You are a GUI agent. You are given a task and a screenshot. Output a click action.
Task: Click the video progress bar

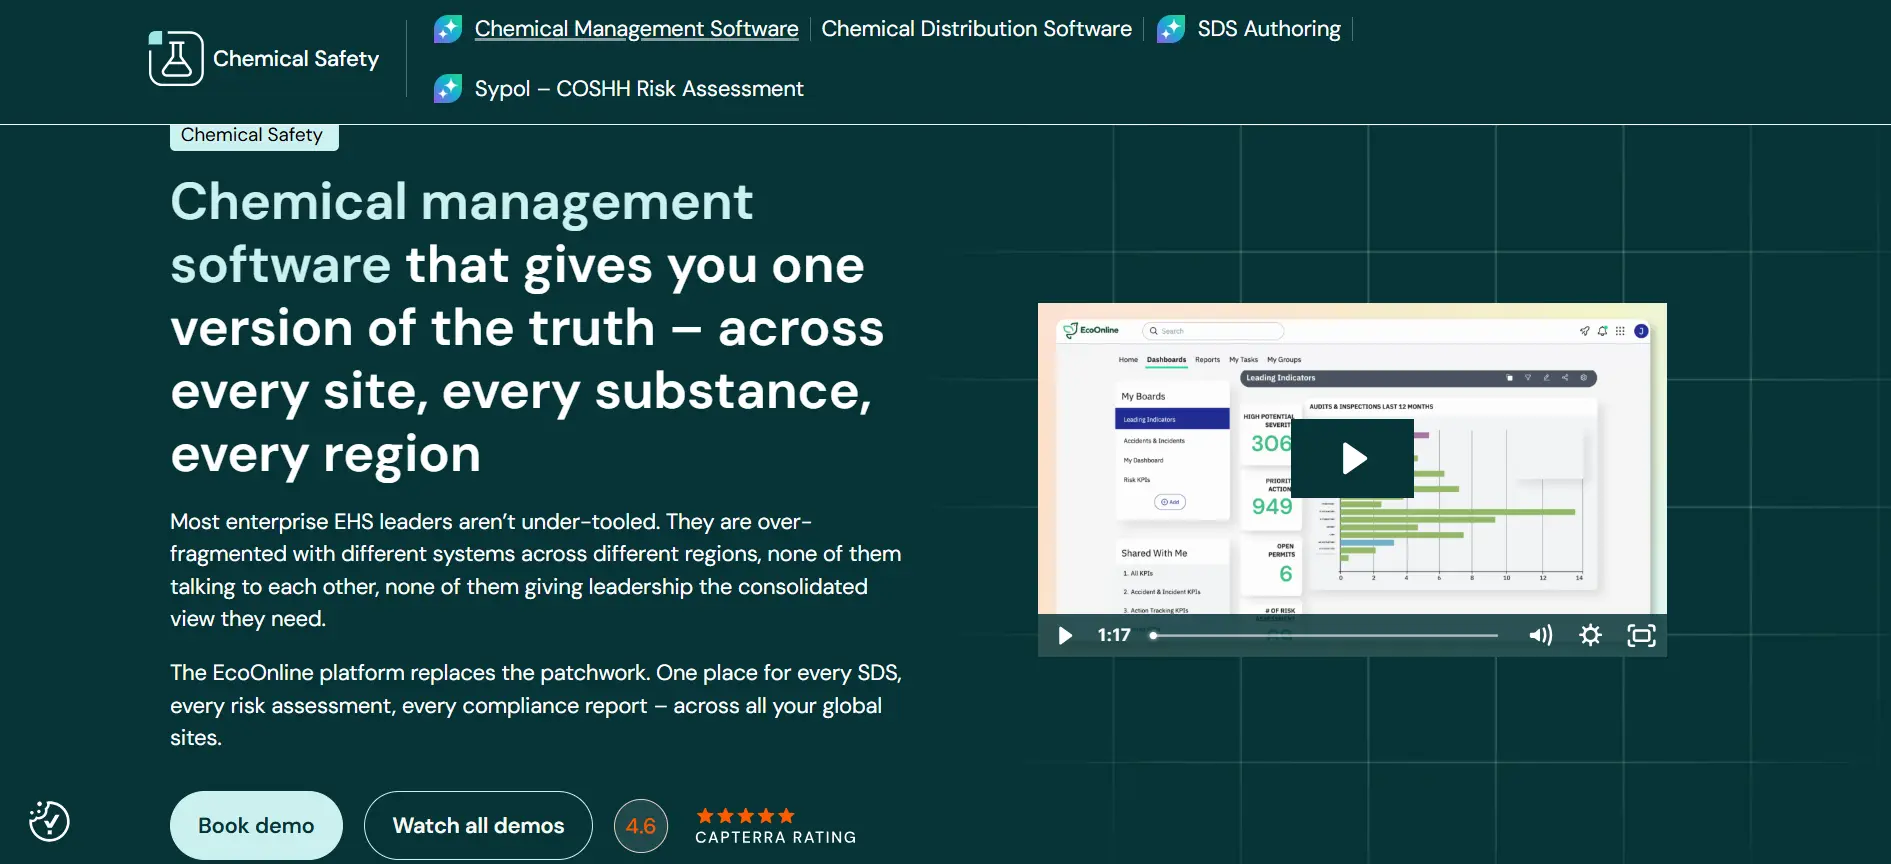coord(1324,635)
